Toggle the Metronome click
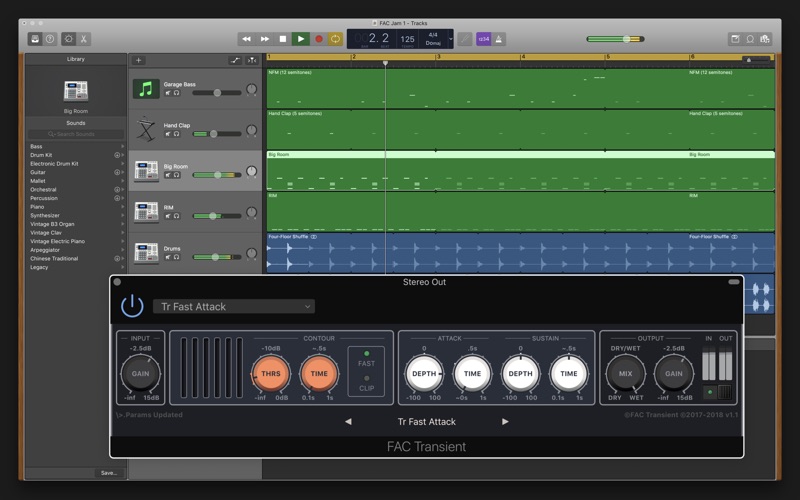This screenshot has width=800, height=500. tap(498, 39)
